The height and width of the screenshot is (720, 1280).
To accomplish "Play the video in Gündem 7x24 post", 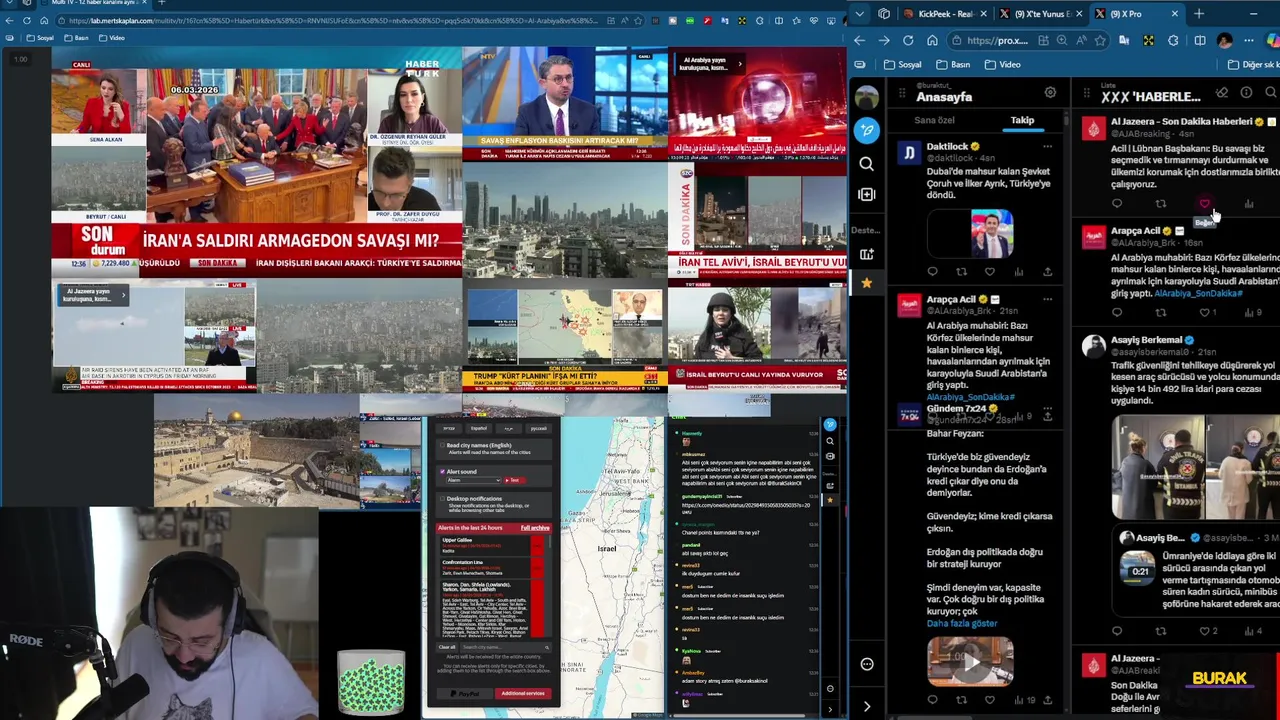I will (970, 661).
